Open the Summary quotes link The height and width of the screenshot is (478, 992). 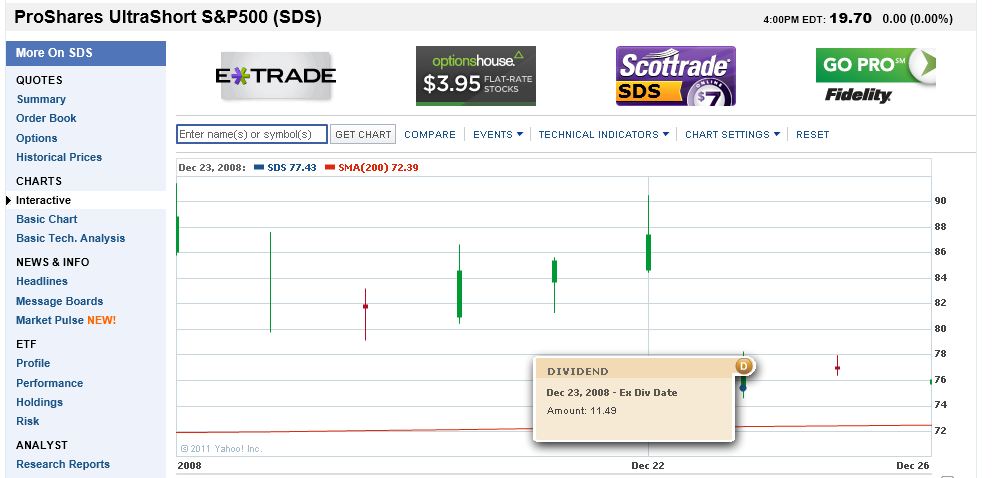click(x=41, y=99)
